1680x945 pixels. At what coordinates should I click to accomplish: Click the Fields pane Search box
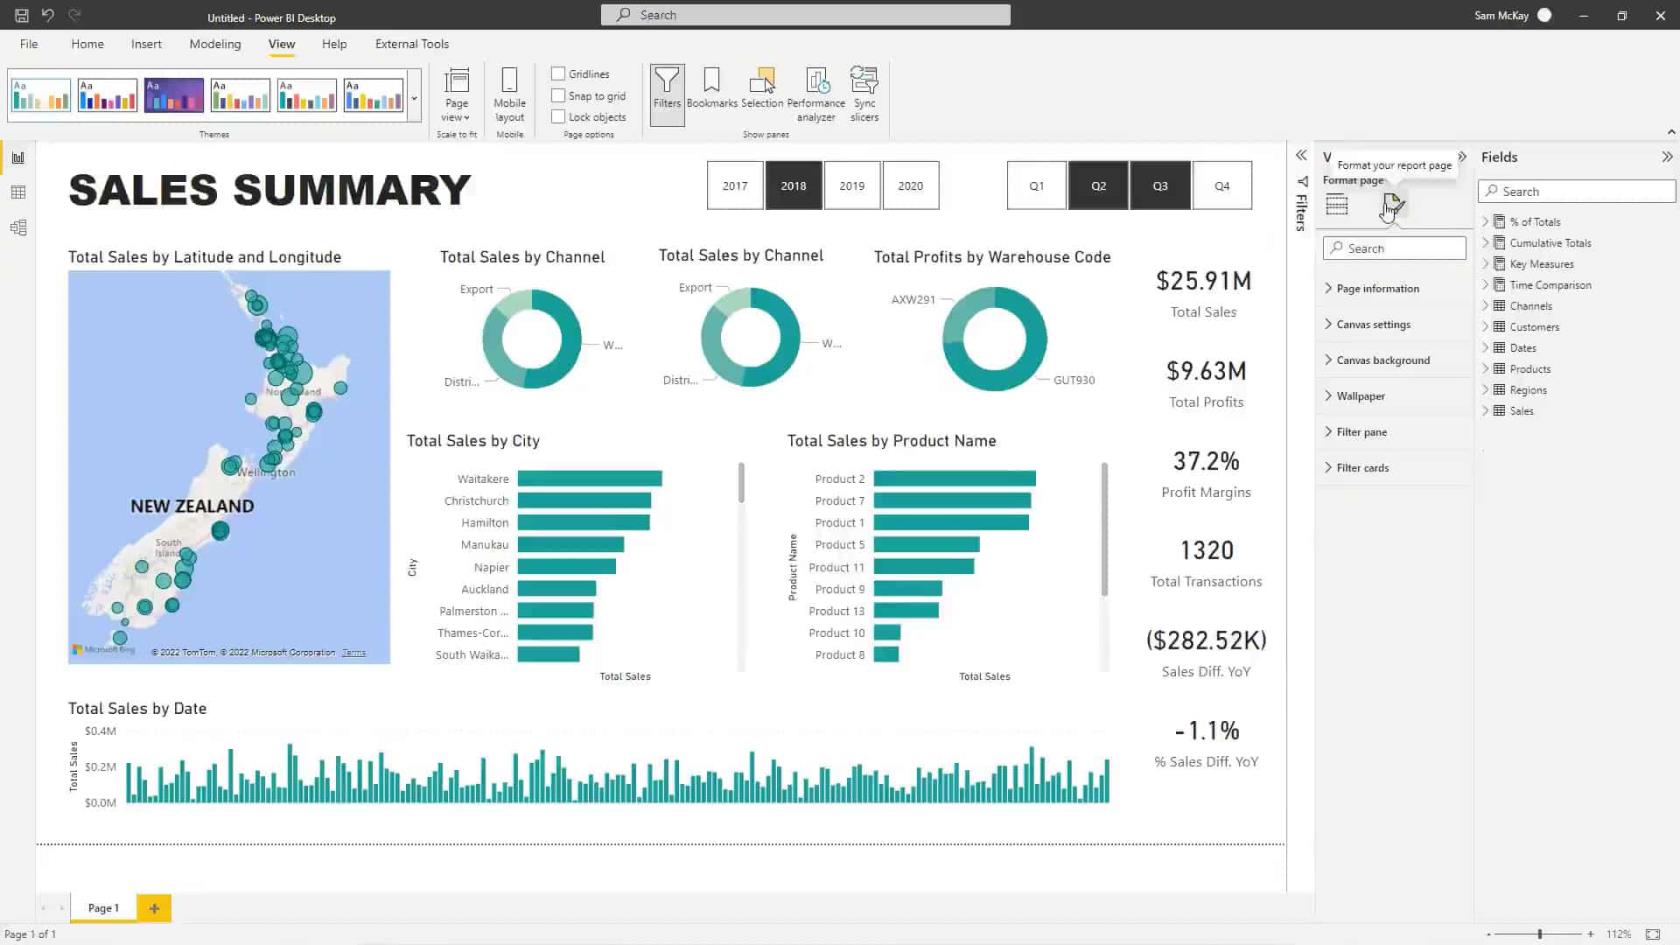(1577, 191)
